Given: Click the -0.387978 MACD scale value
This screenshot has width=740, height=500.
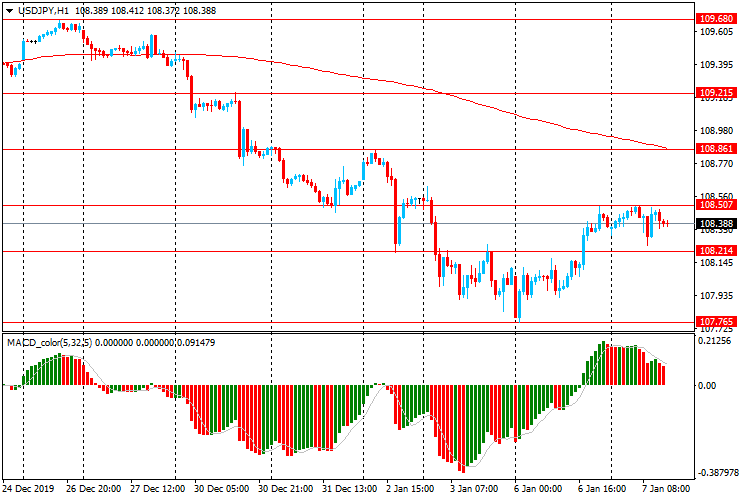Looking at the screenshot, I should pyautogui.click(x=717, y=472).
